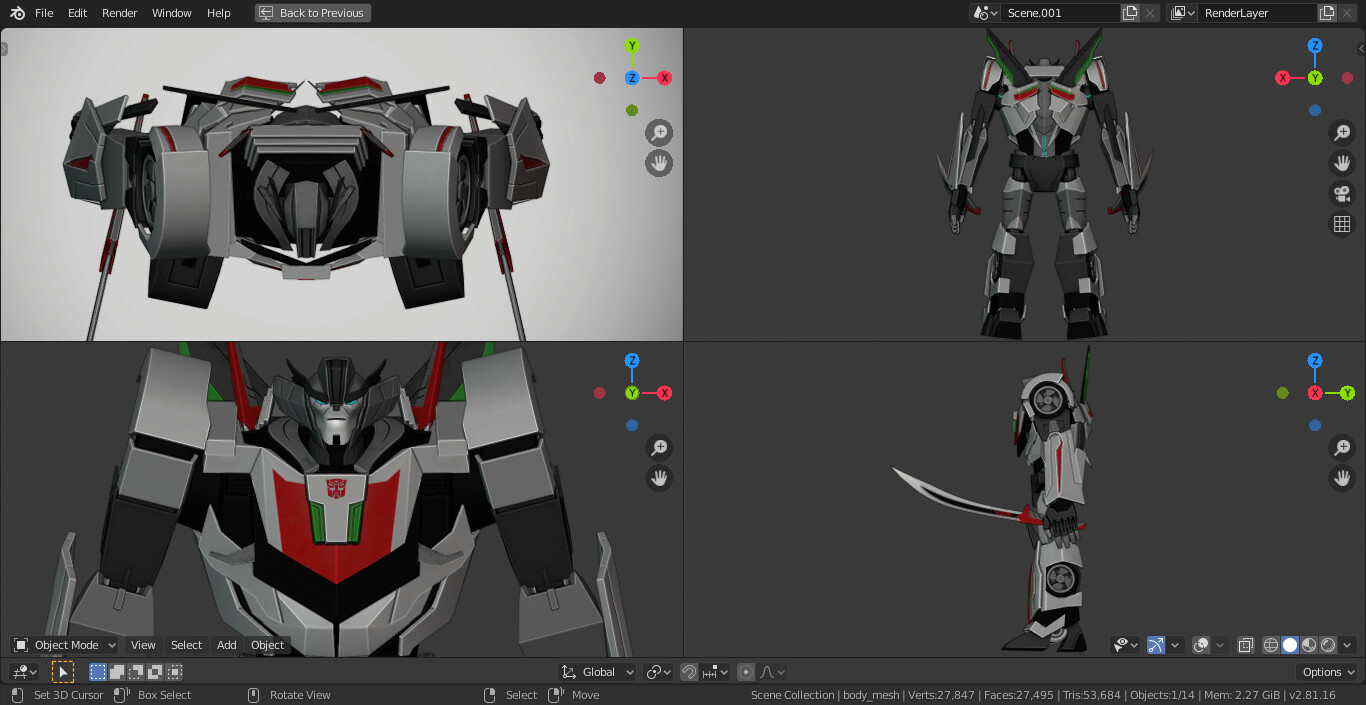Toggle the Show Gizmos button
1366x705 pixels.
click(x=1156, y=645)
